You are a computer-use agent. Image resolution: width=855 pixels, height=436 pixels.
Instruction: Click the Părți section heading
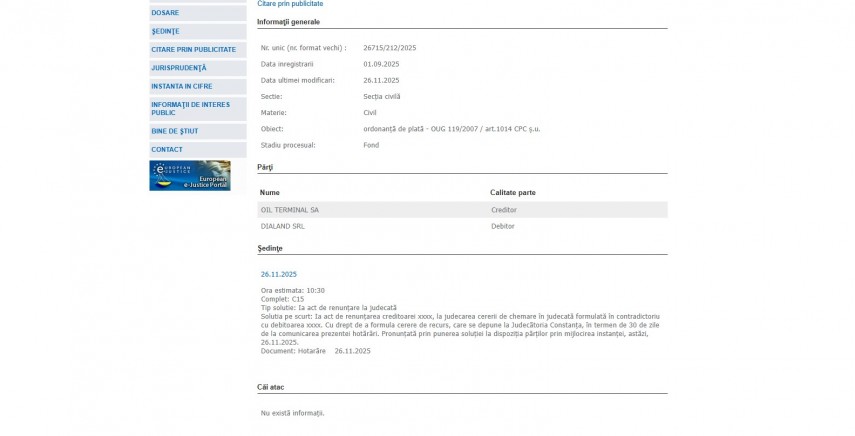pyautogui.click(x=265, y=167)
